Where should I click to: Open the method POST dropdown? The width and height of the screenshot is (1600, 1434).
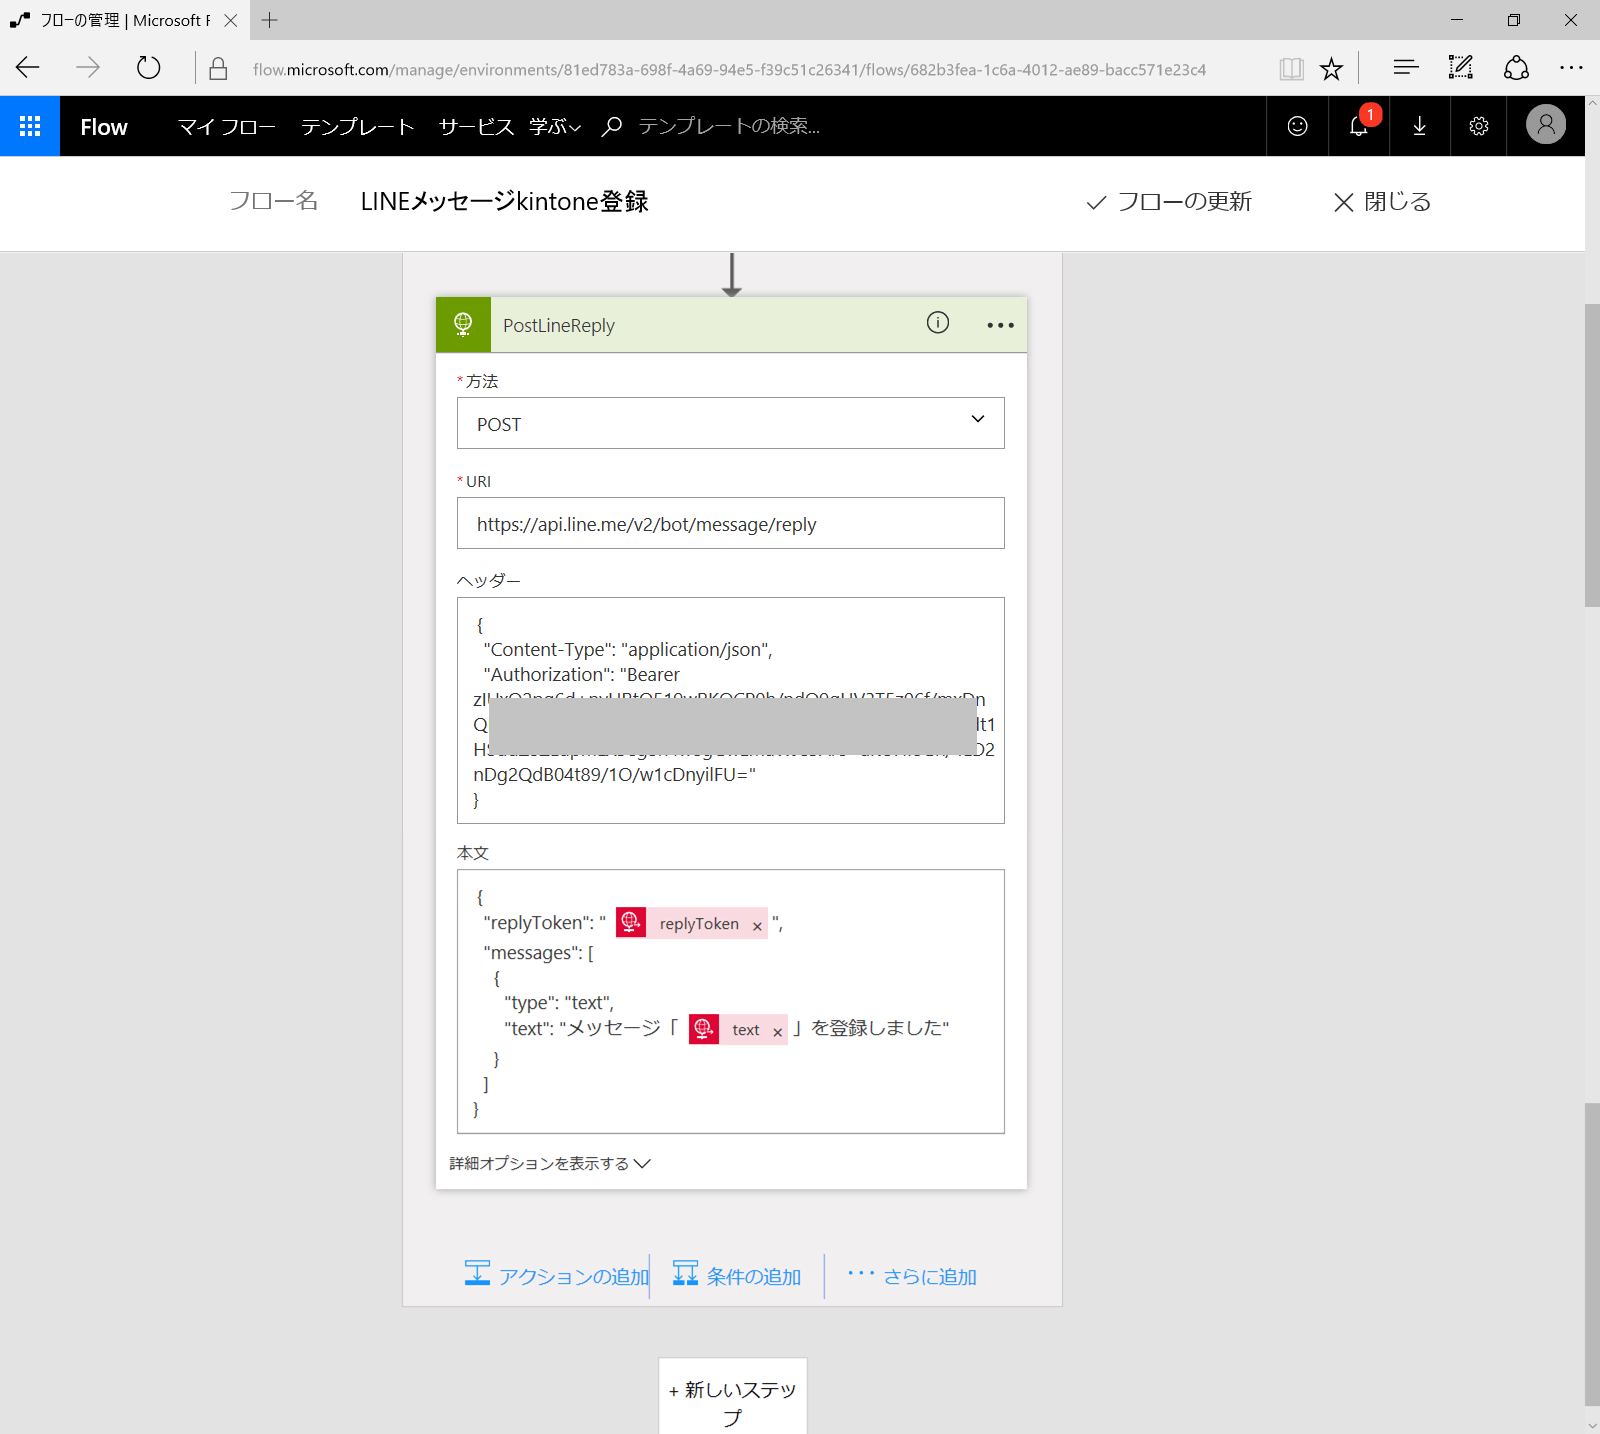click(x=731, y=423)
